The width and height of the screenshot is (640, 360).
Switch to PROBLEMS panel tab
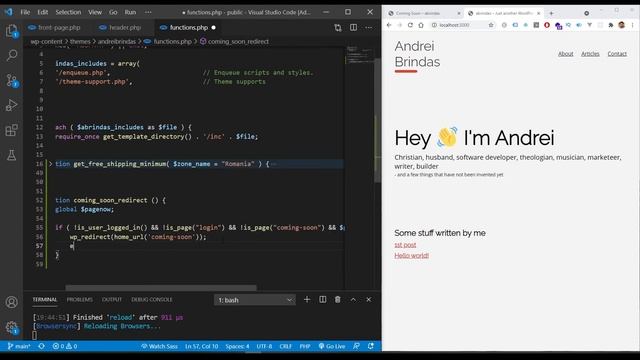point(80,300)
